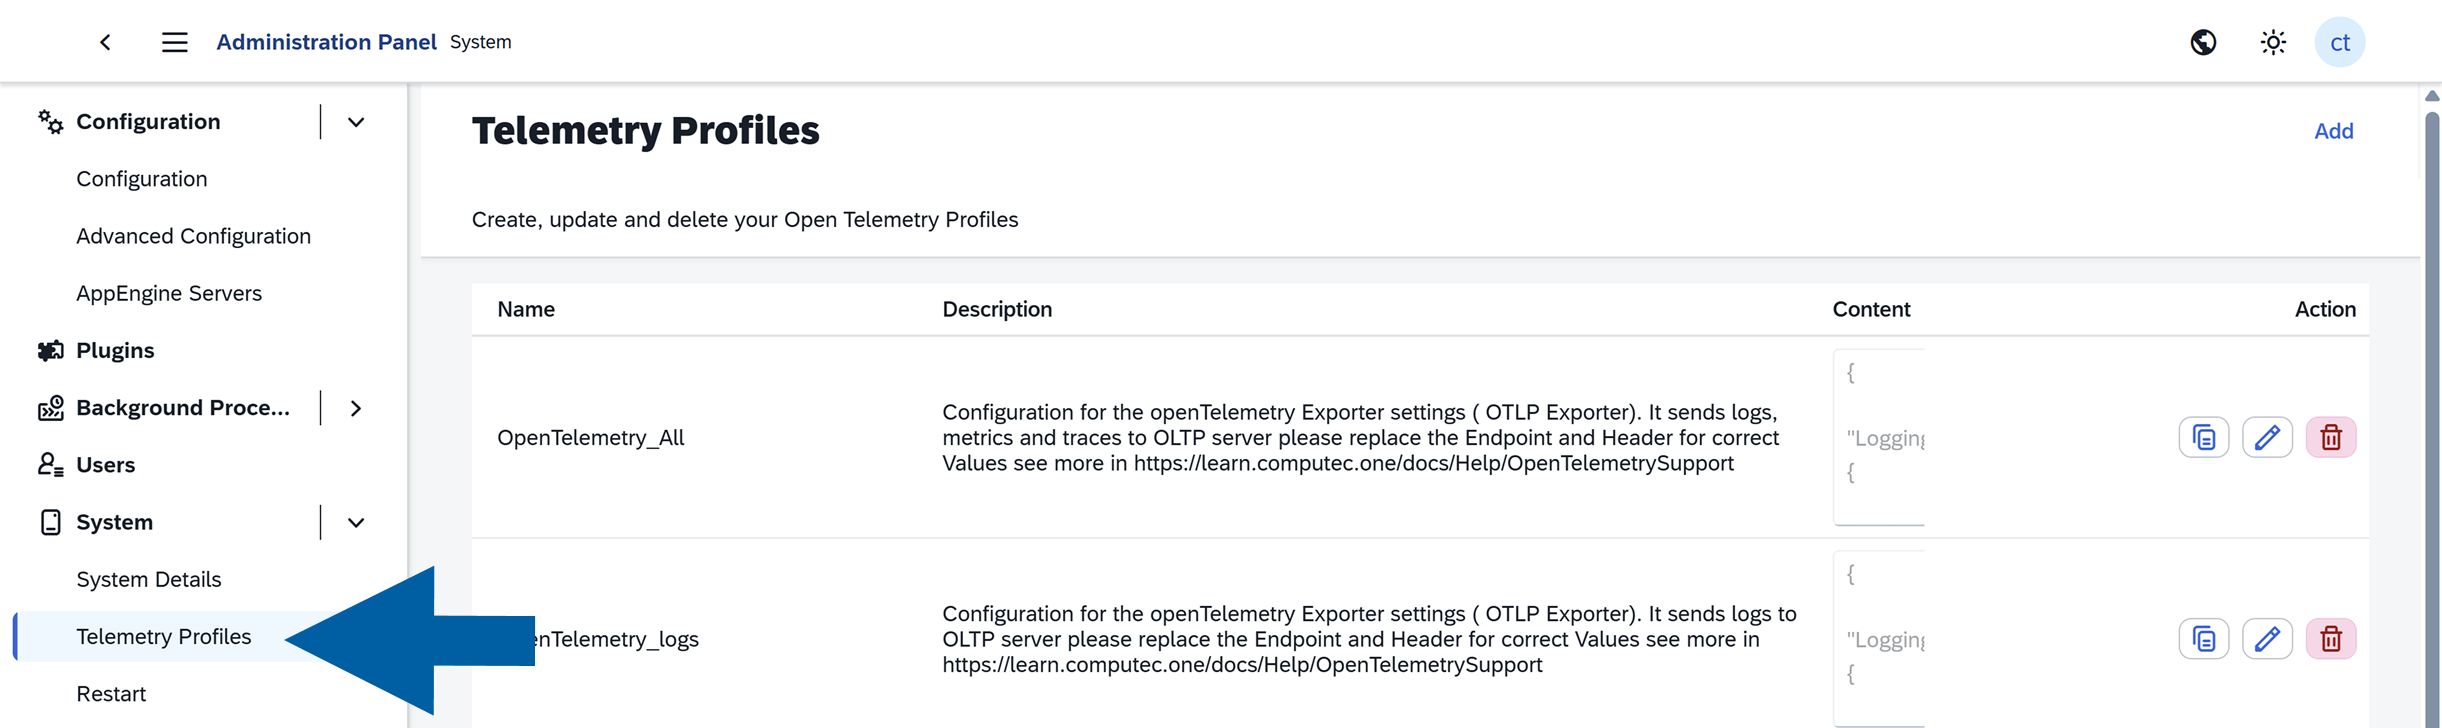
Task: Collapse the Configuration section chevron
Action: click(356, 122)
